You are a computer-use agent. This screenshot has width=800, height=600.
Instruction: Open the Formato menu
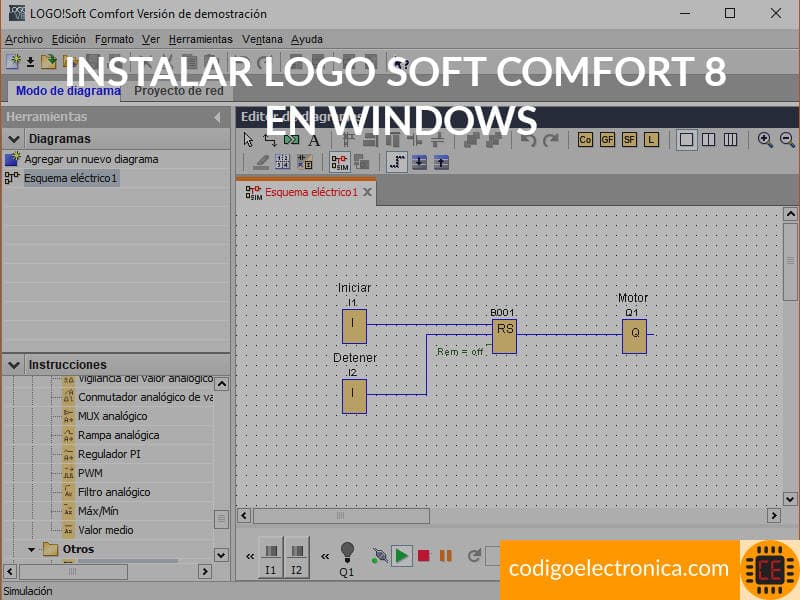[114, 39]
